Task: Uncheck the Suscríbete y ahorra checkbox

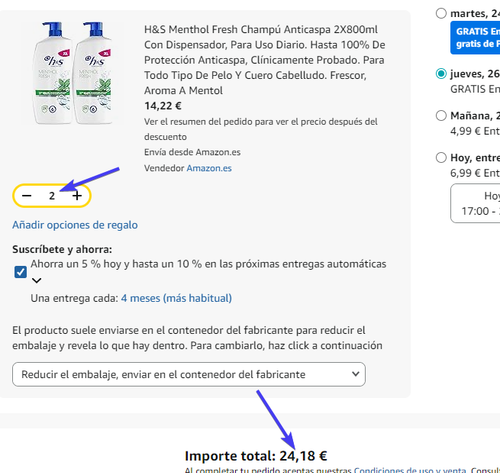Action: [x=20, y=272]
